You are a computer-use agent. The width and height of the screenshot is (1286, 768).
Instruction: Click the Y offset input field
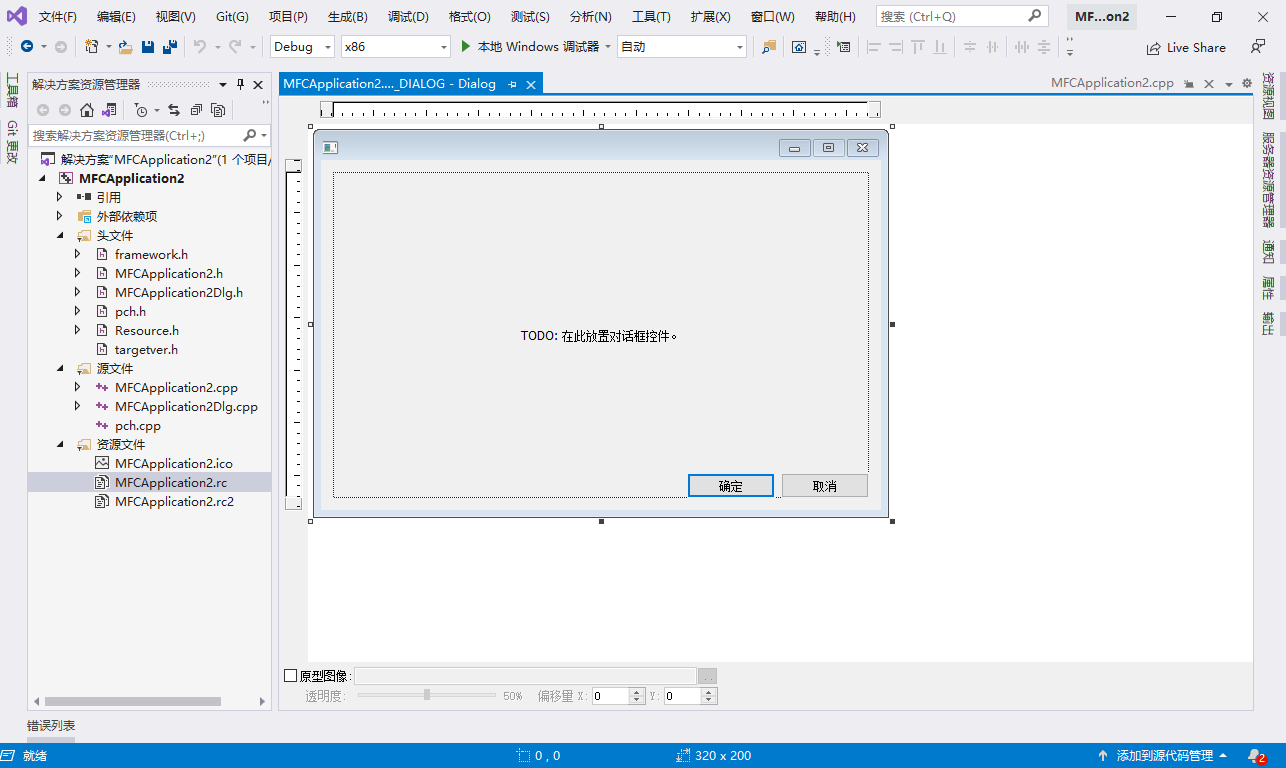coord(682,696)
